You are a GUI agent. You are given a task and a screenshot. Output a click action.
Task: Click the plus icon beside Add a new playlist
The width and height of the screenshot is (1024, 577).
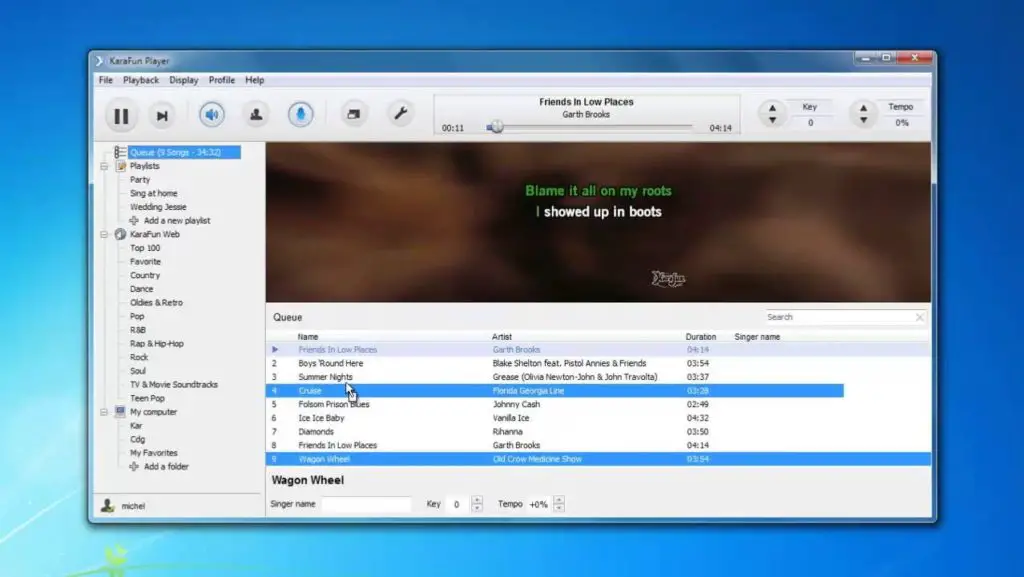[x=134, y=221]
